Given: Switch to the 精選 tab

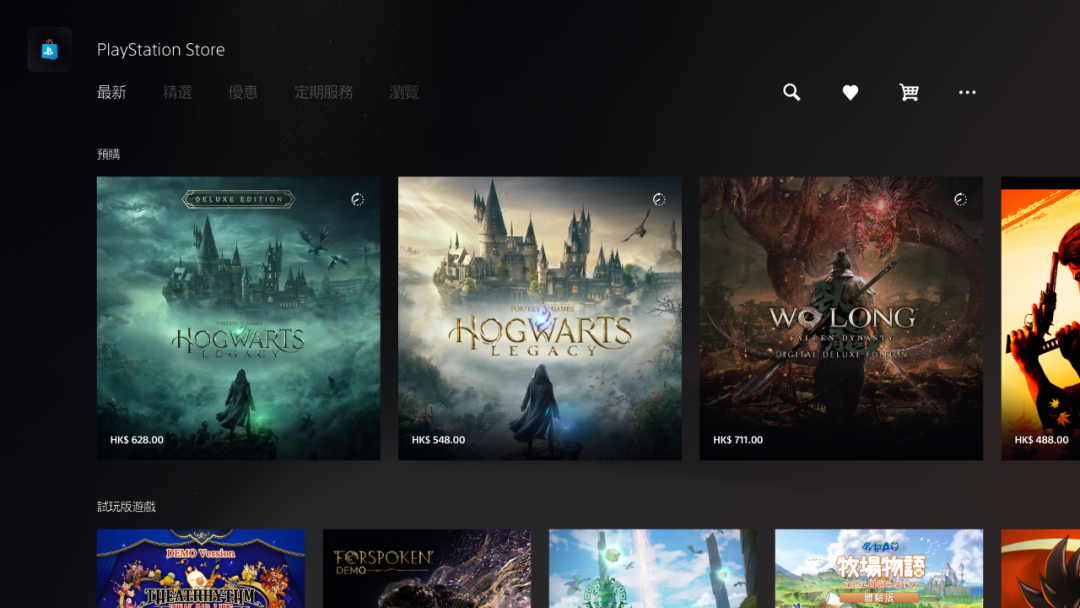Looking at the screenshot, I should coord(177,92).
